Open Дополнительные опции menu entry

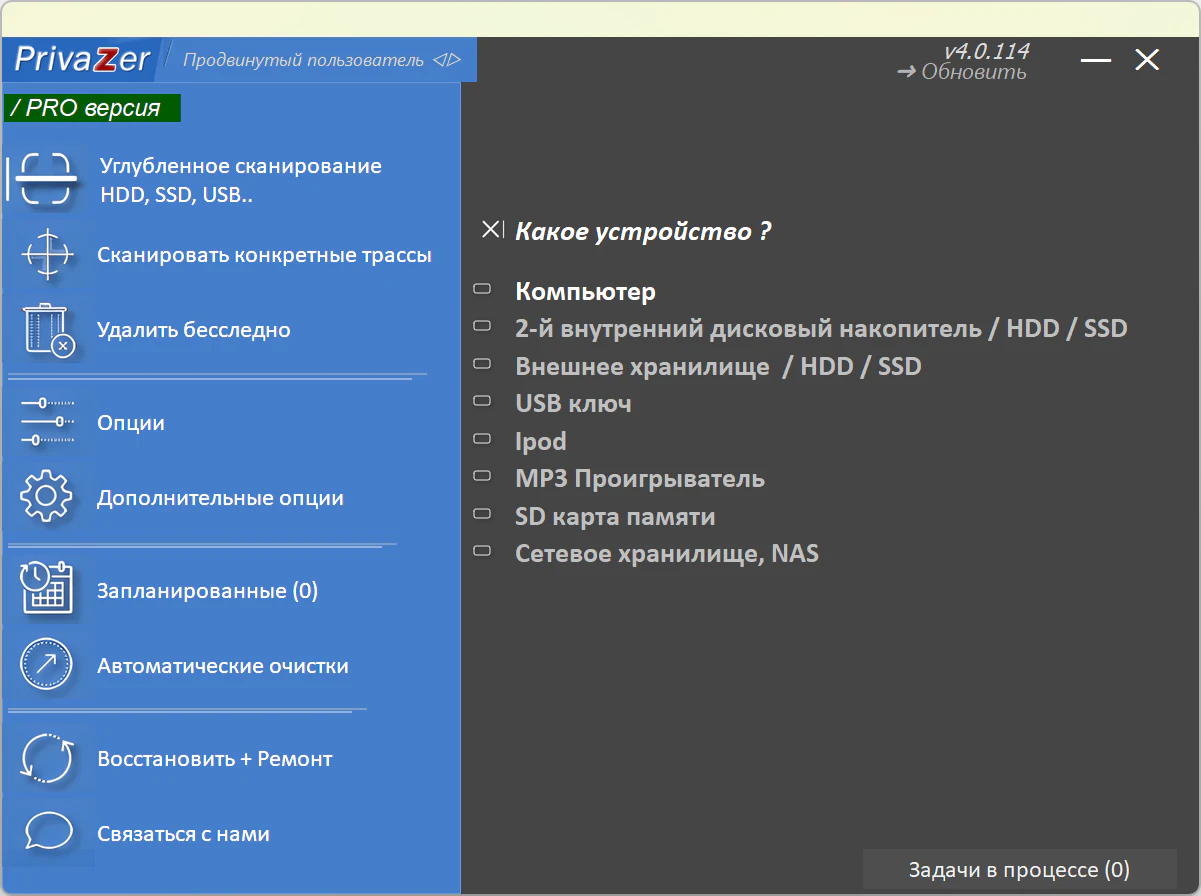tap(220, 498)
